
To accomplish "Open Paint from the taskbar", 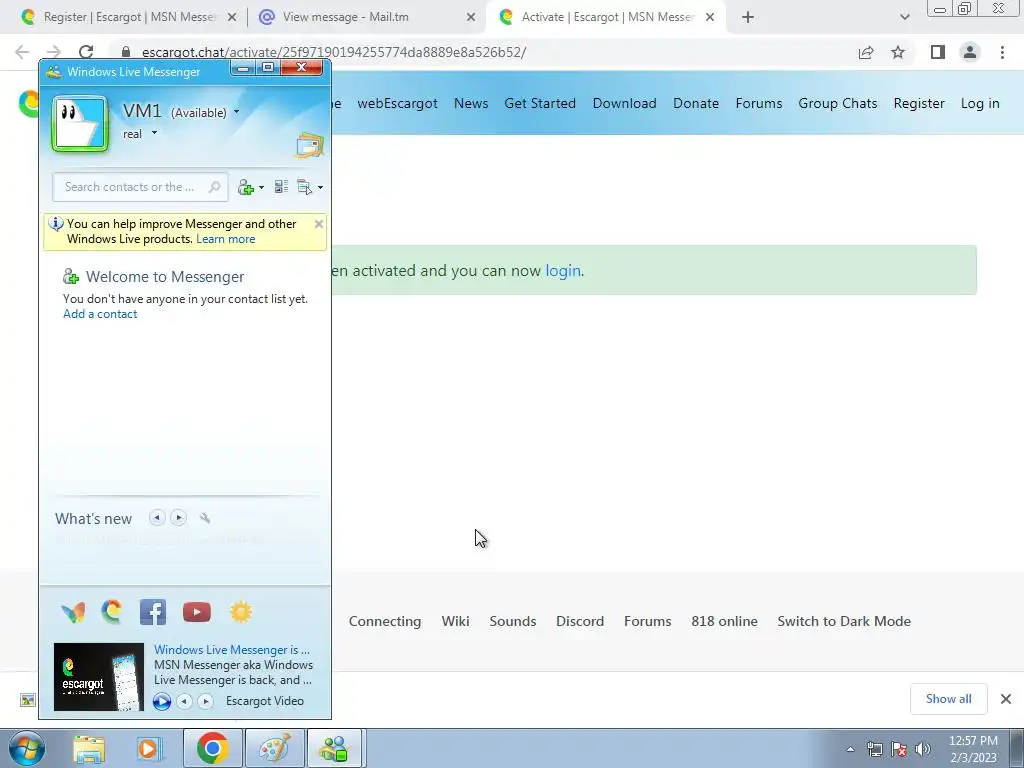I will pos(274,748).
